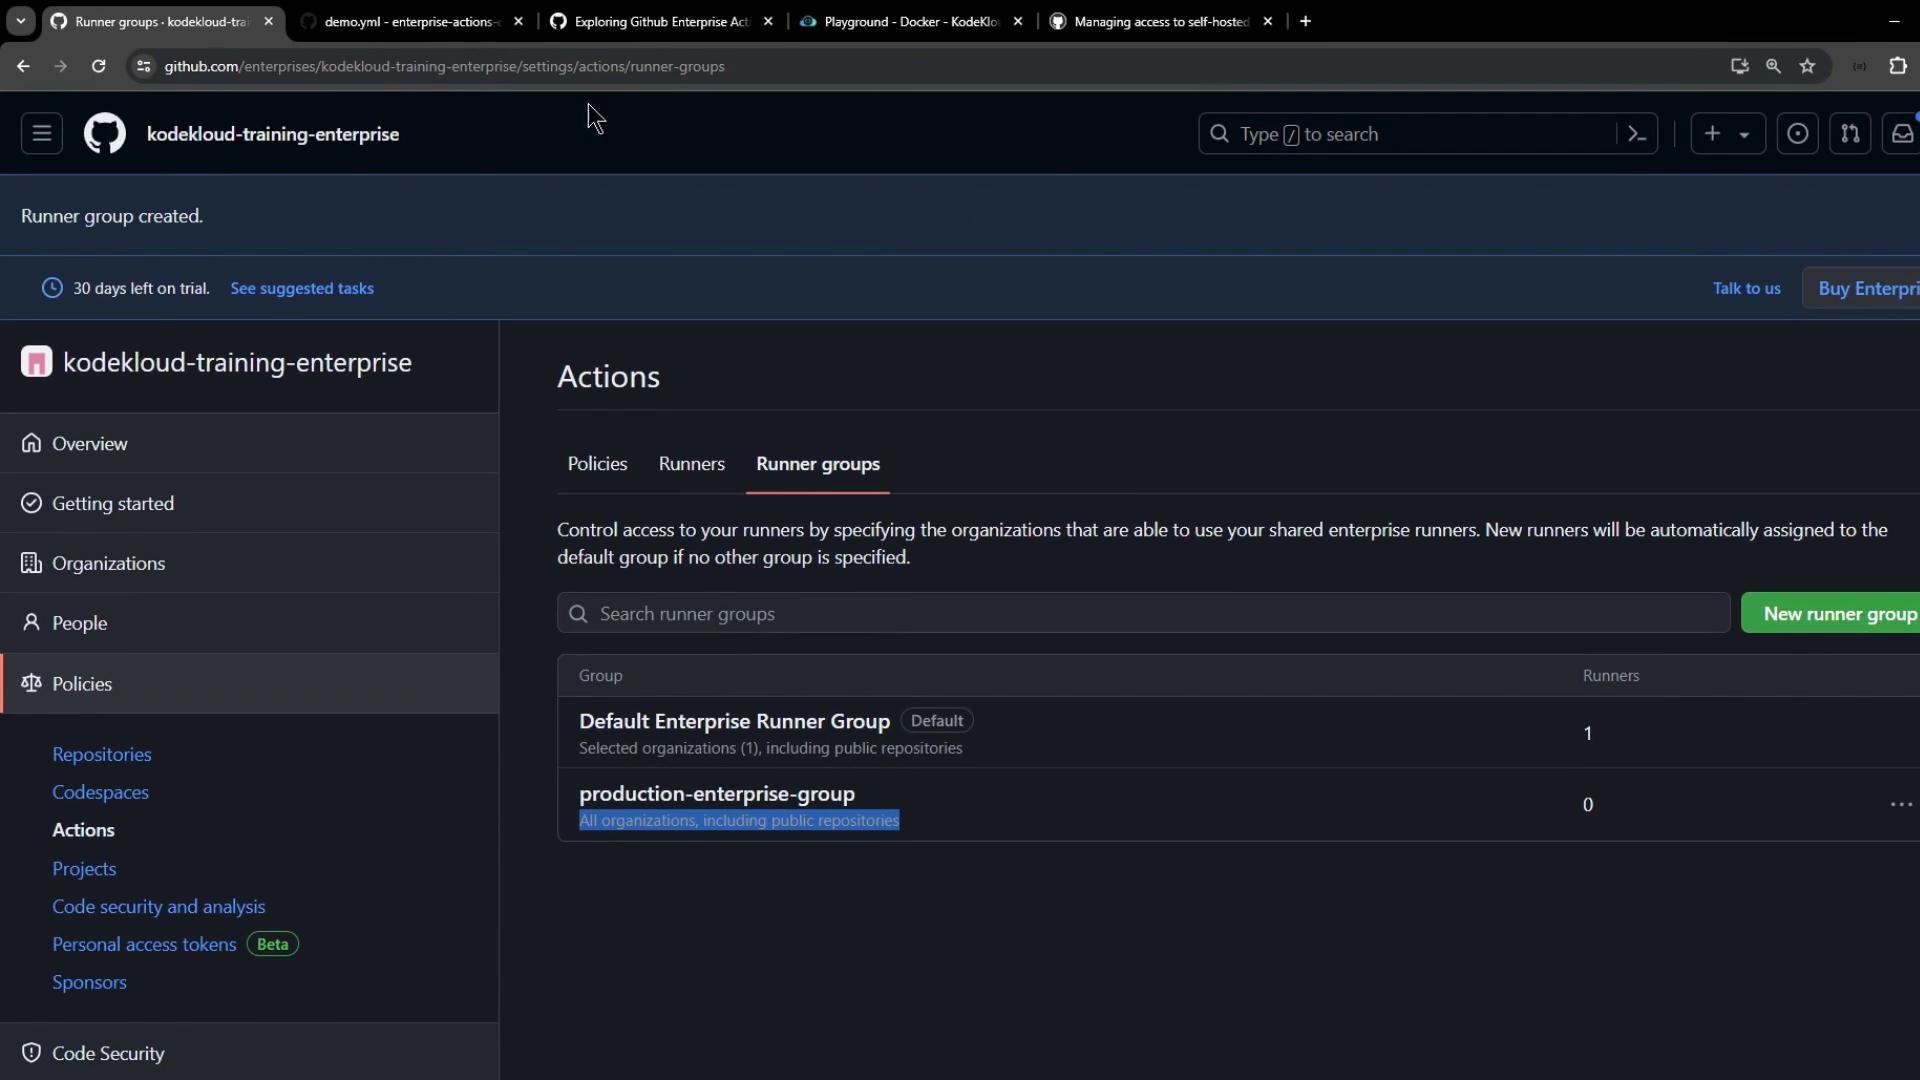Reload the page
1920x1080 pixels.
98,66
